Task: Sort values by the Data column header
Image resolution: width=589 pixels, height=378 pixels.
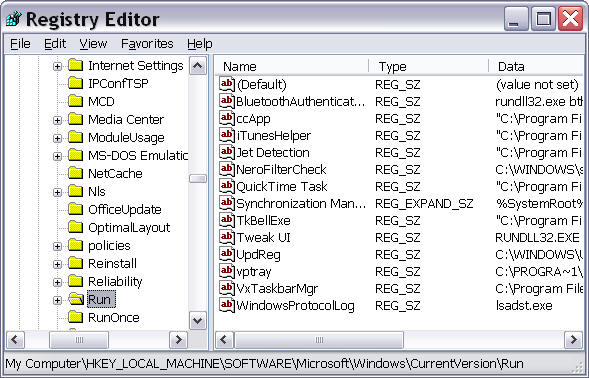Action: (x=536, y=67)
